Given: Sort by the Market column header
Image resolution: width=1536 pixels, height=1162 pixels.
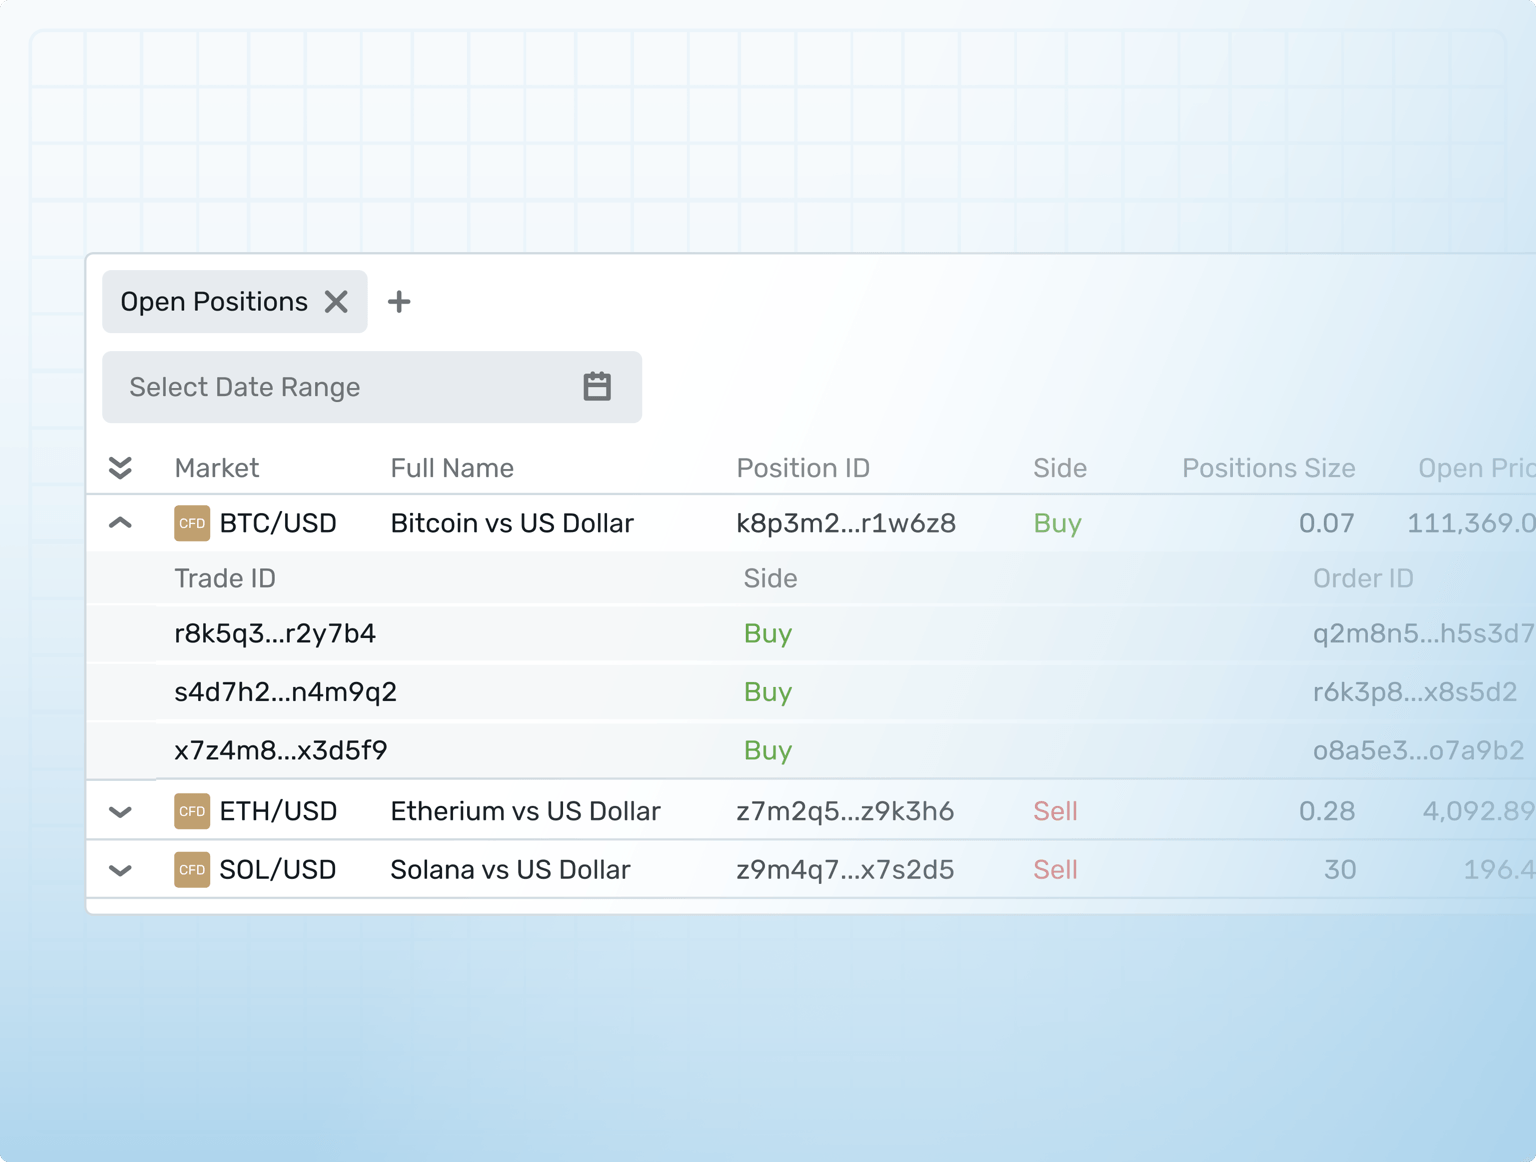Looking at the screenshot, I should click(217, 468).
